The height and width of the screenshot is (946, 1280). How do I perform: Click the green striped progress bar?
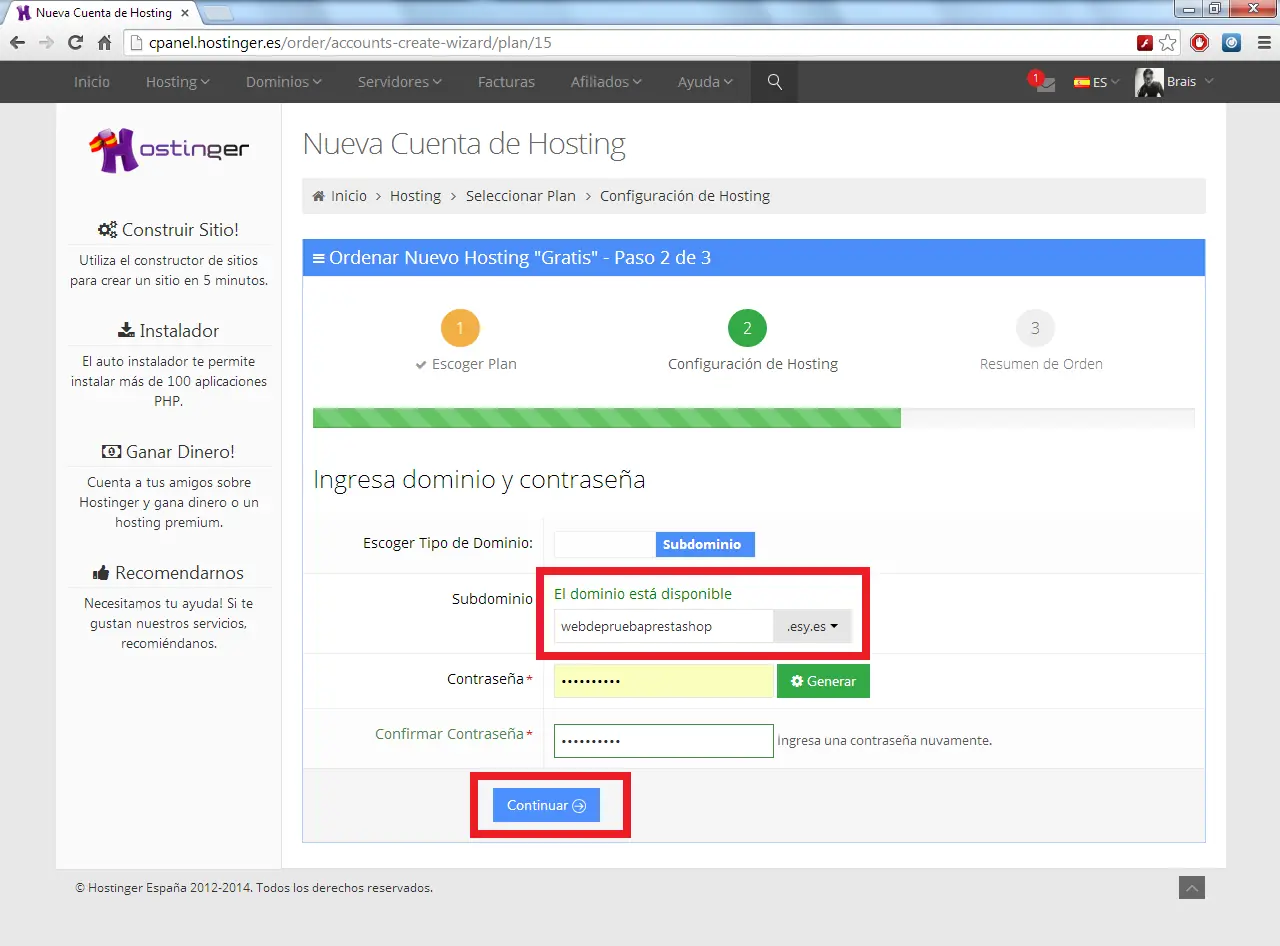click(607, 418)
